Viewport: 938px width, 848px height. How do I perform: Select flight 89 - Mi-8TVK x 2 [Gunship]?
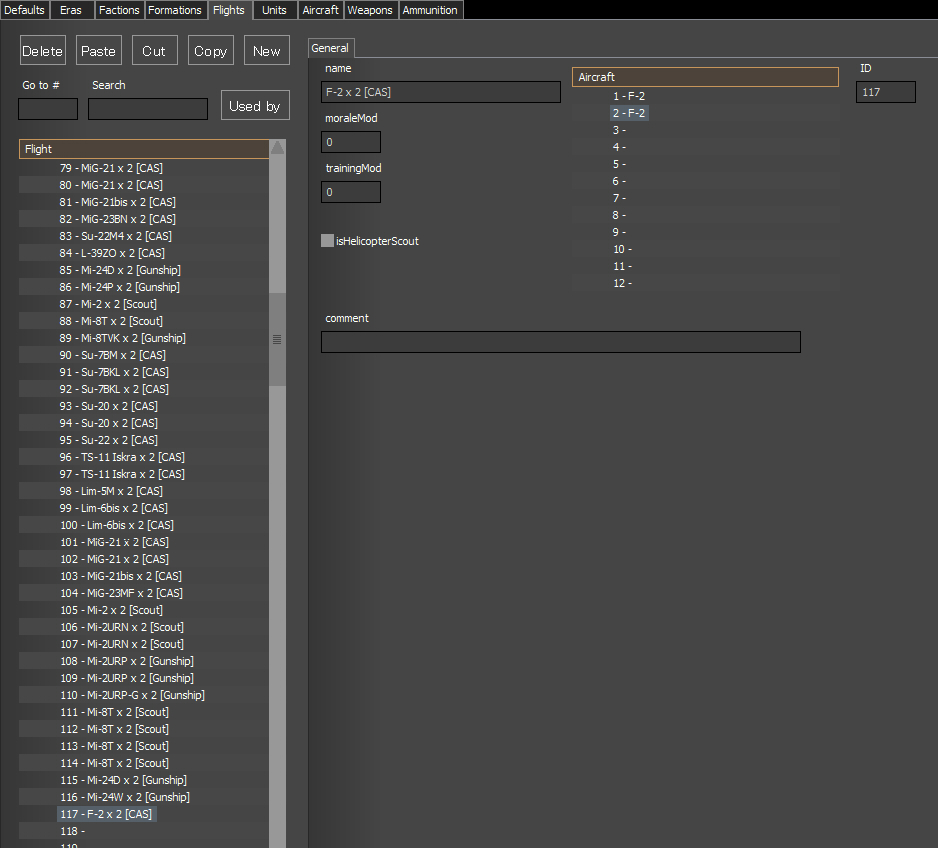(x=122, y=338)
